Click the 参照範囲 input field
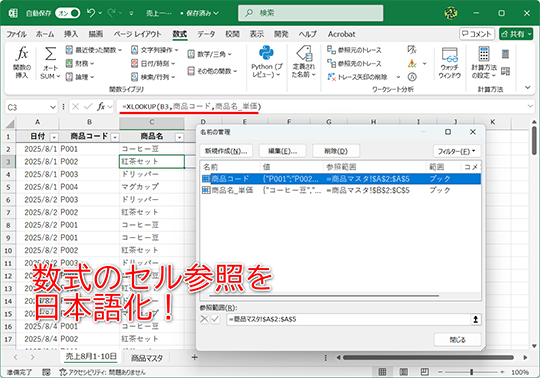 pyautogui.click(x=348, y=319)
